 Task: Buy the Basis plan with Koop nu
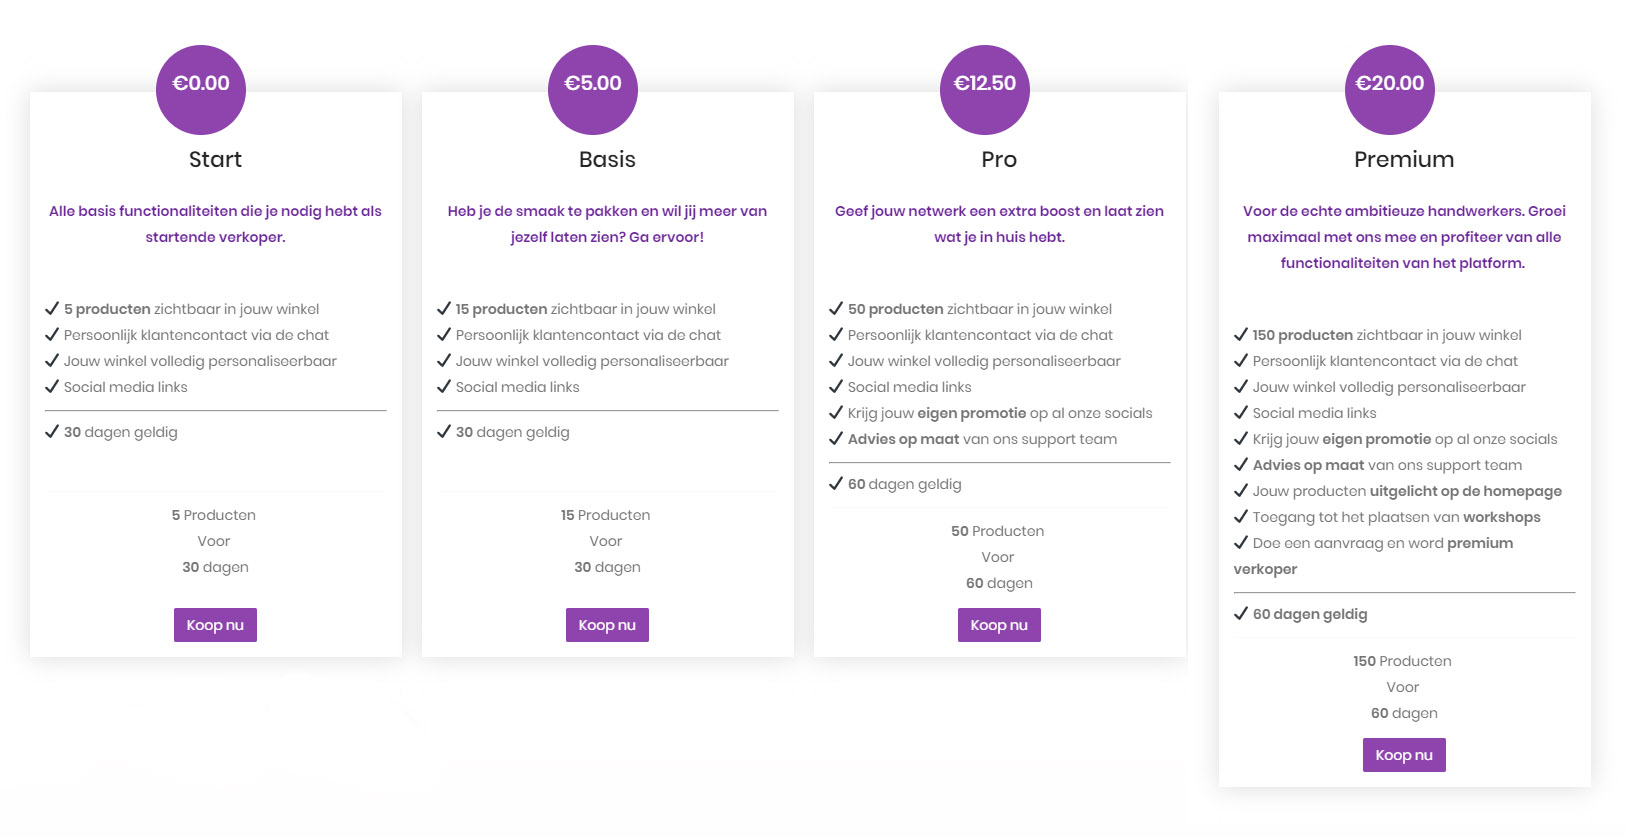607,625
